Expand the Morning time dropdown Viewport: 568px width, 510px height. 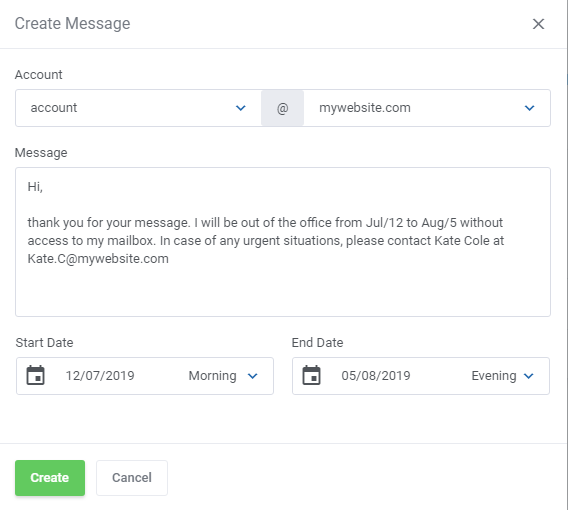223,376
